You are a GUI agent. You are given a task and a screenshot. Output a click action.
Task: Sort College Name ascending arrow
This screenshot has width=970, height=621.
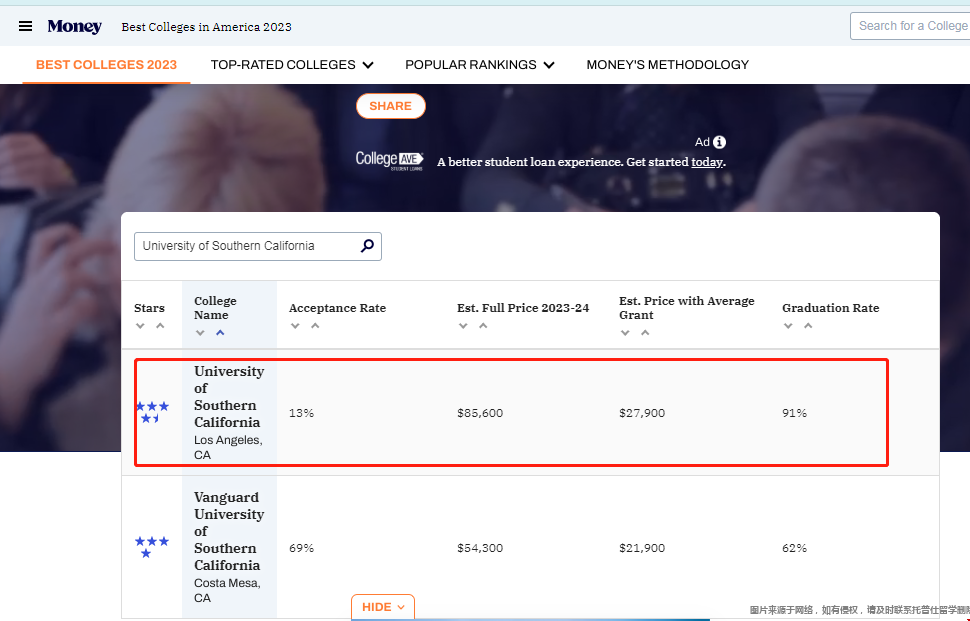(x=220, y=333)
